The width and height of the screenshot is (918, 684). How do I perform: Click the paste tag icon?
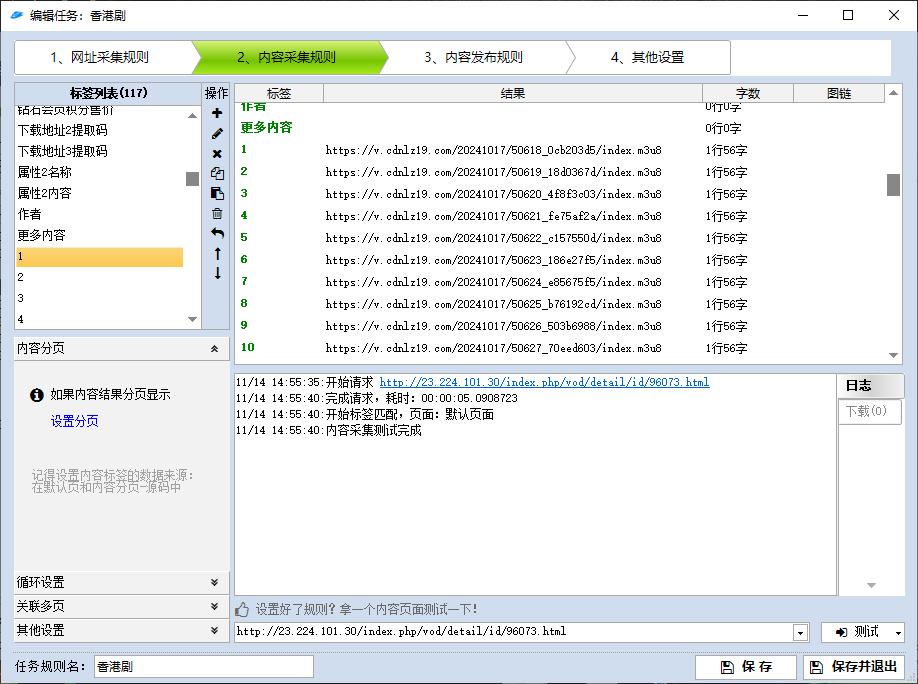click(x=217, y=194)
